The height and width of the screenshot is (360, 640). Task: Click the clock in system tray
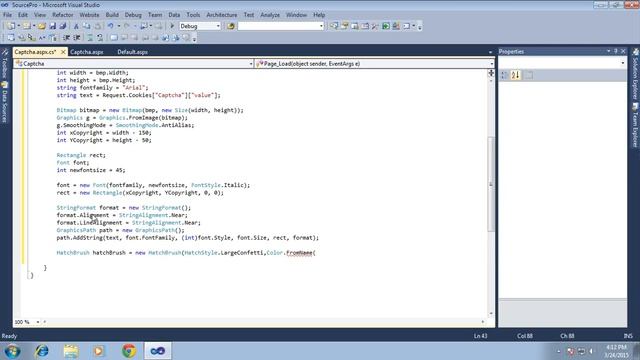click(616, 351)
